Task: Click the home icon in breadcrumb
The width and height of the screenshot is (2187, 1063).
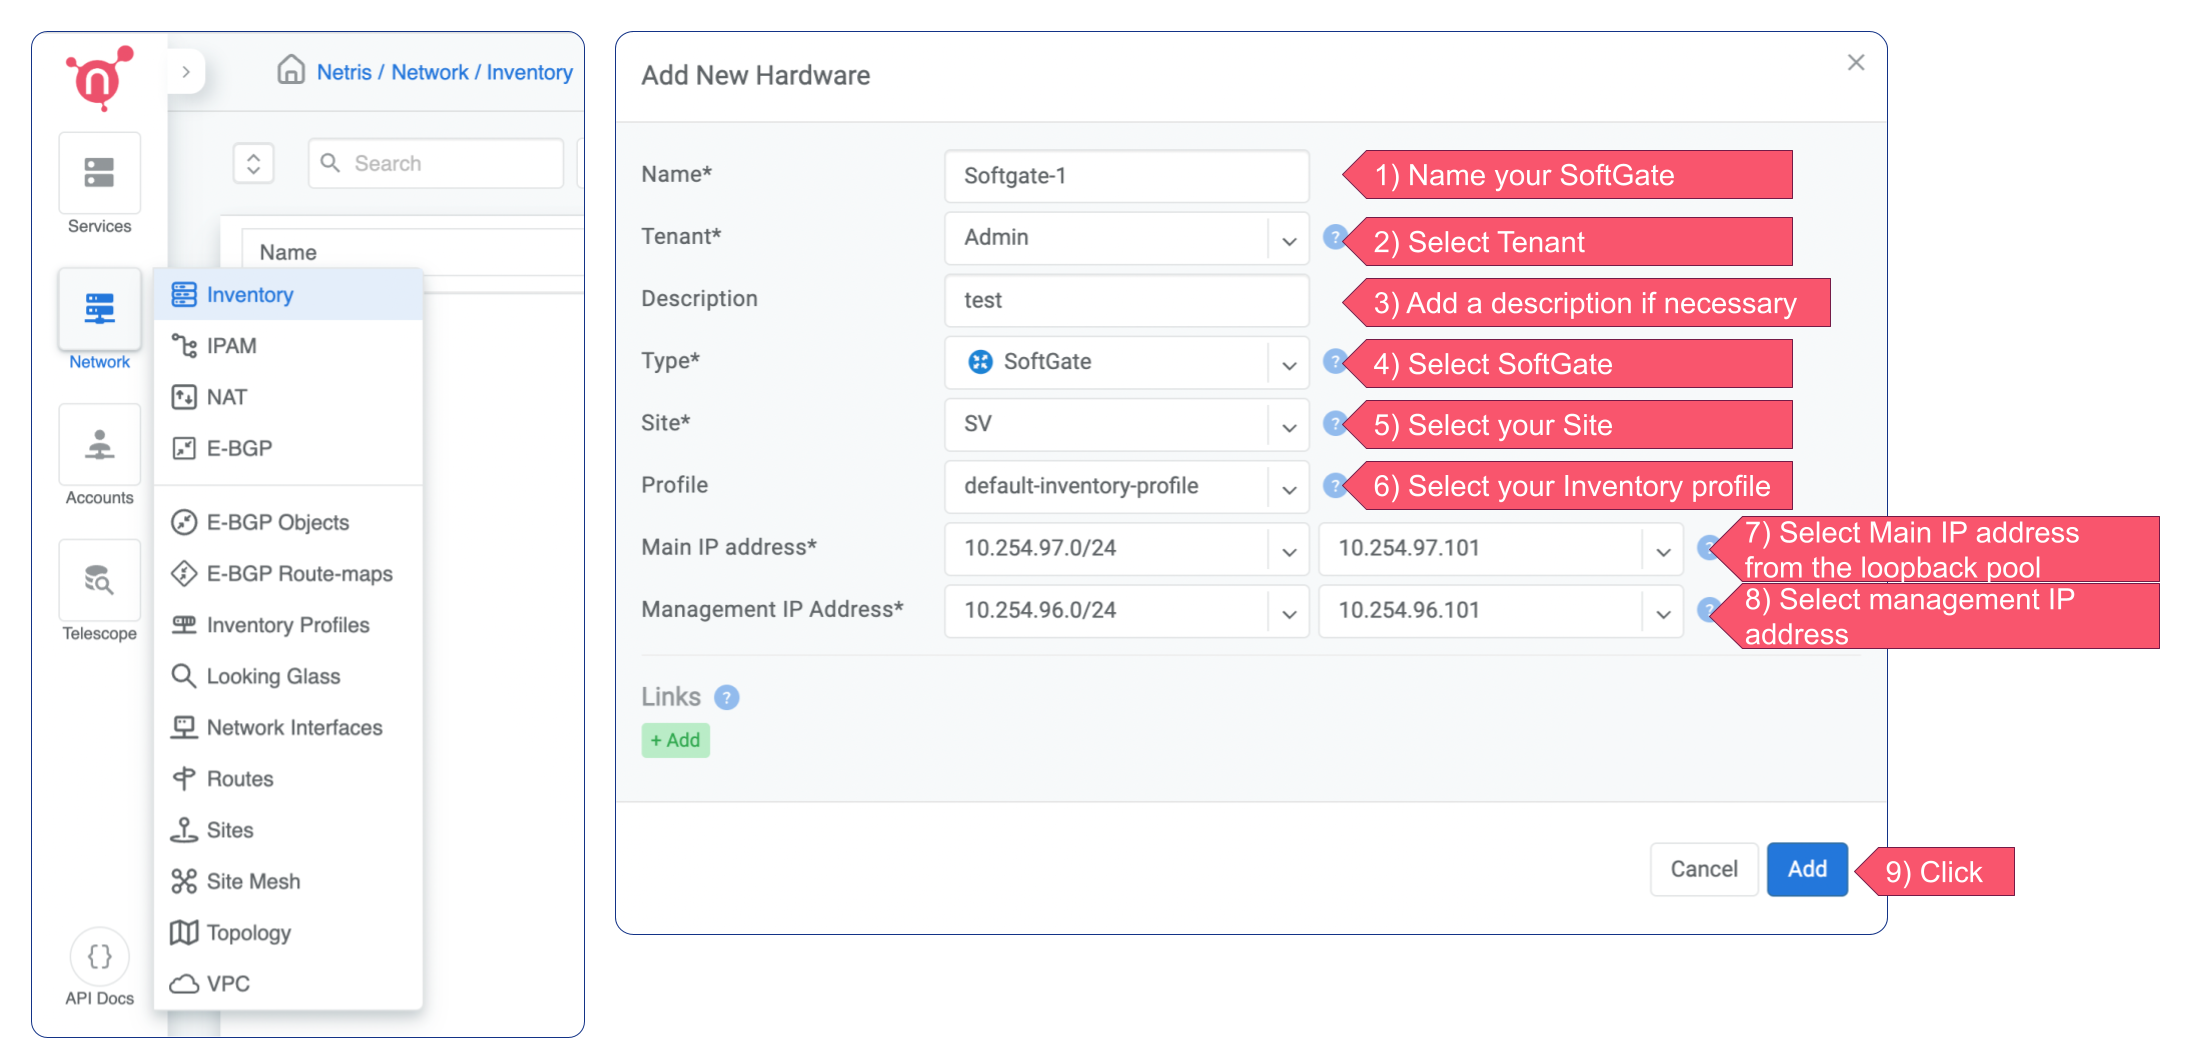Action: click(x=291, y=71)
